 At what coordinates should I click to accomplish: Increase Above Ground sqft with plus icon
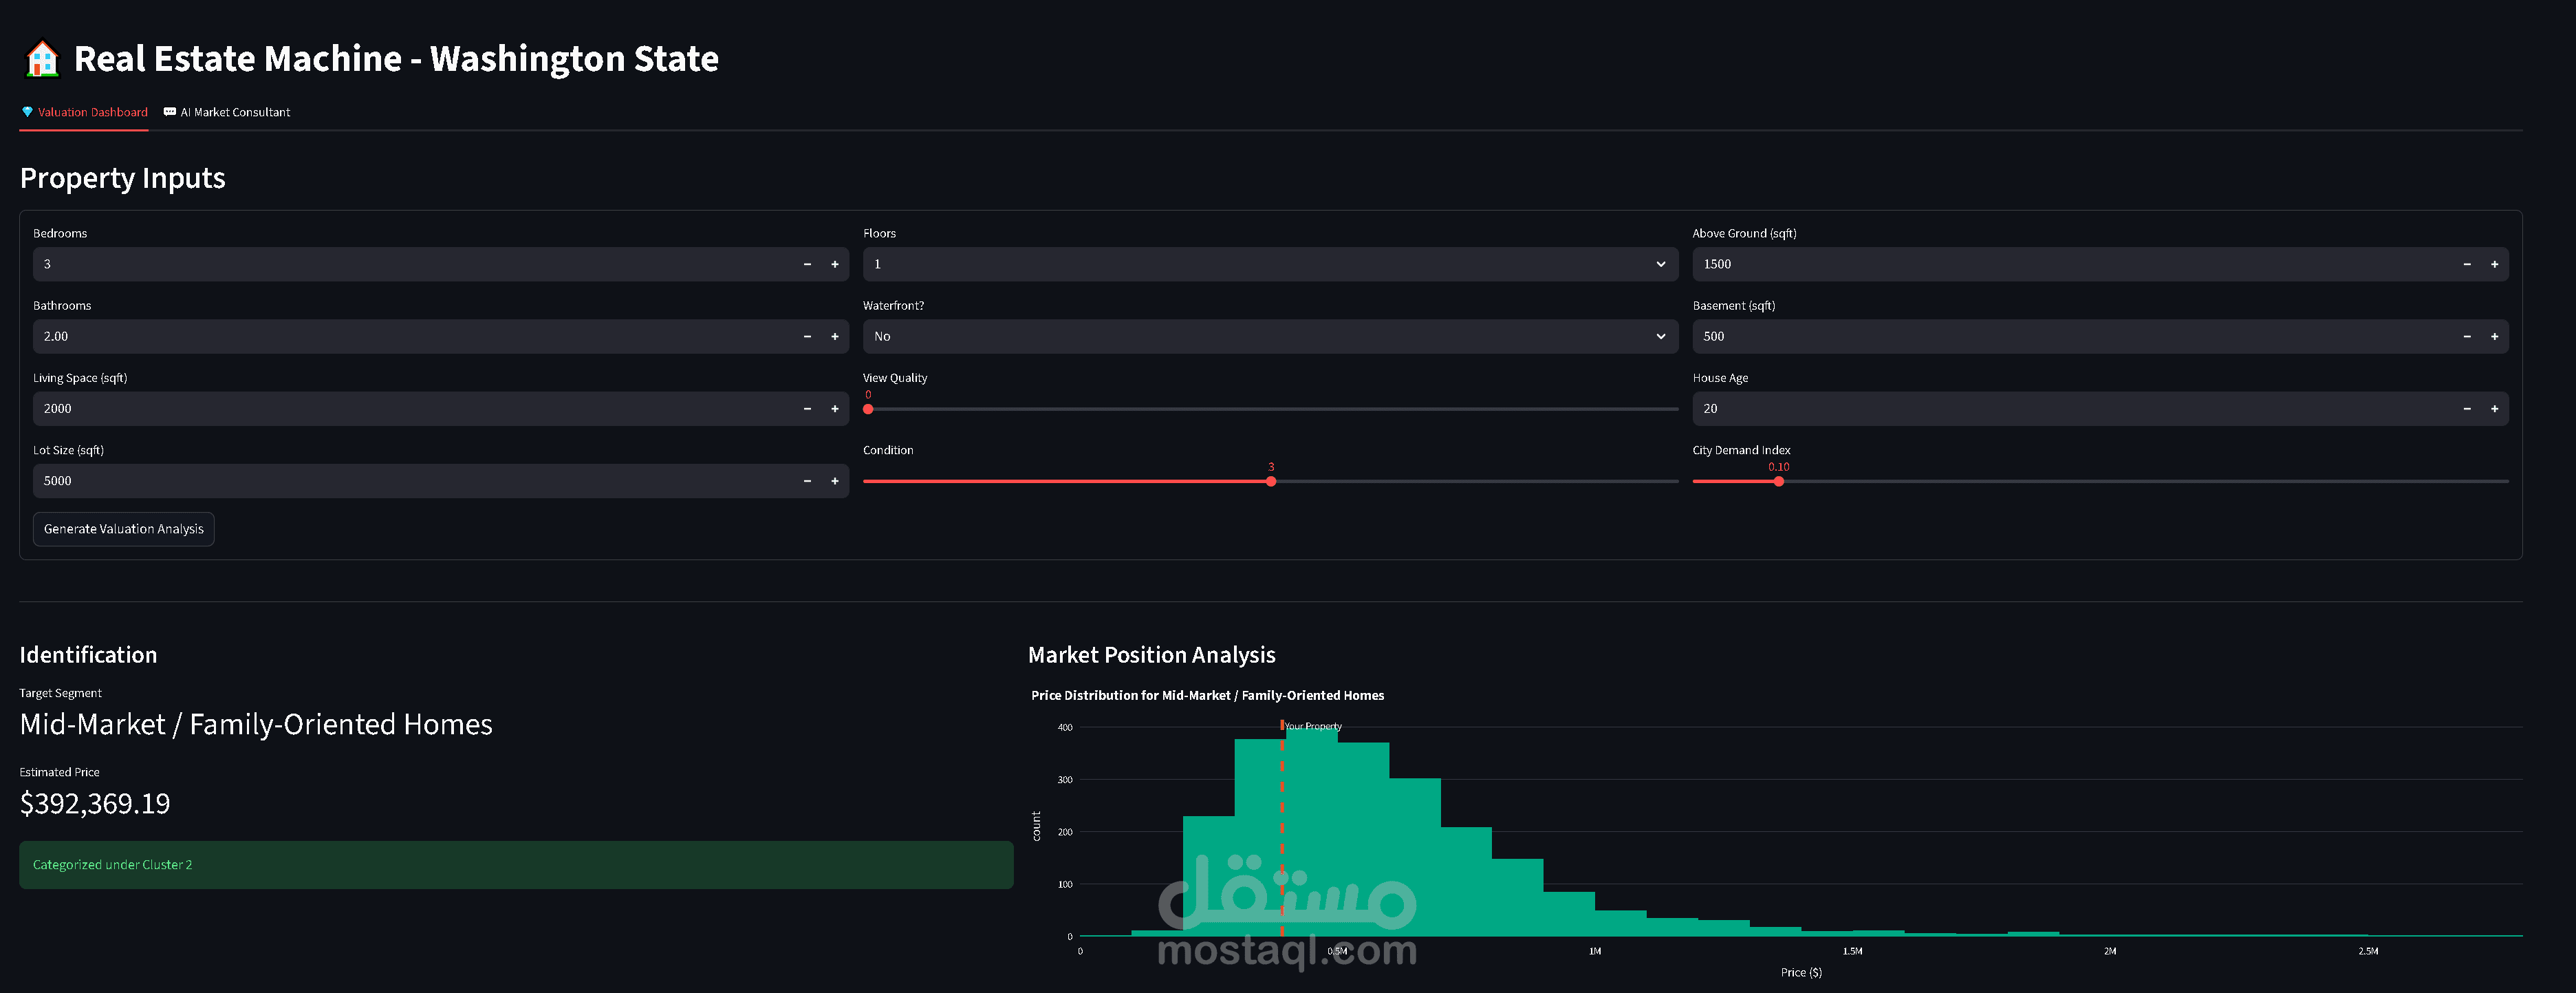coord(2494,264)
